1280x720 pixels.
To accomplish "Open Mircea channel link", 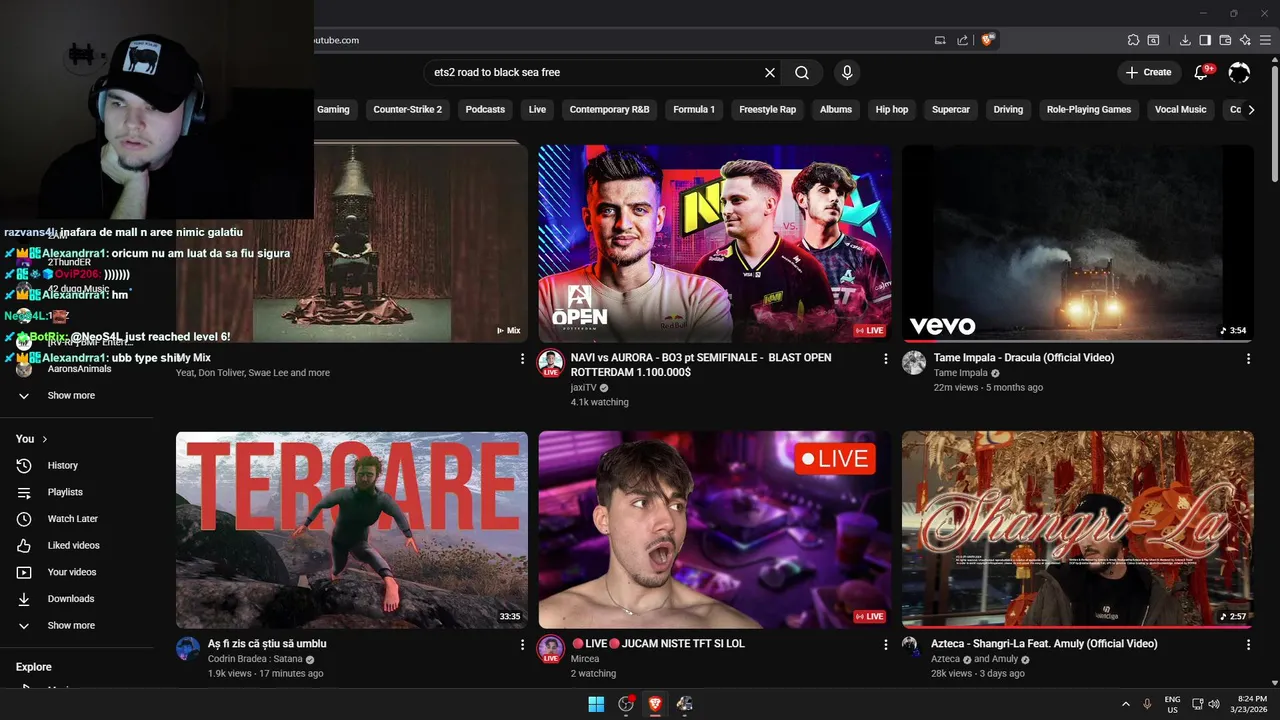I will [585, 659].
